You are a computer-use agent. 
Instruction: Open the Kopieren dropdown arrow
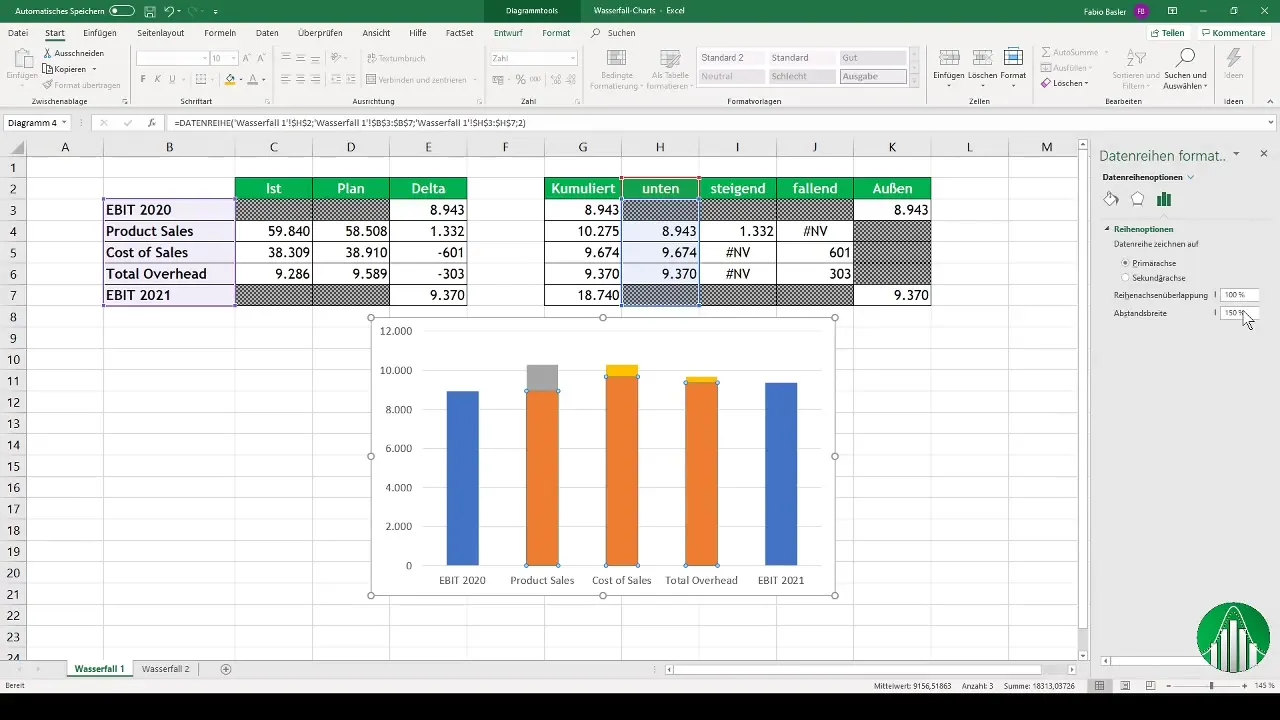tap(94, 69)
